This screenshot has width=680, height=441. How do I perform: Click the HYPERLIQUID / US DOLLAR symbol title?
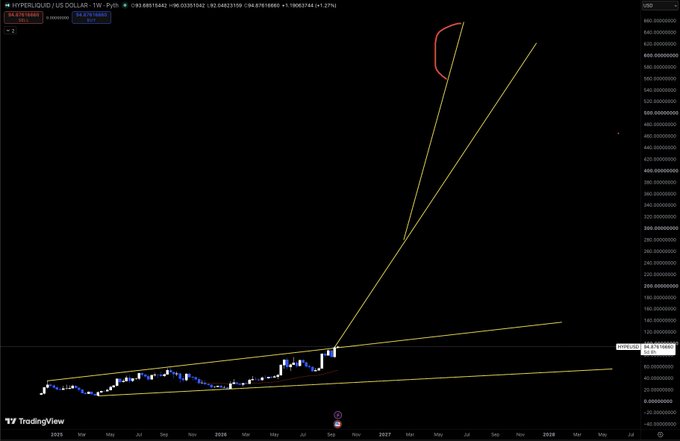pos(65,6)
